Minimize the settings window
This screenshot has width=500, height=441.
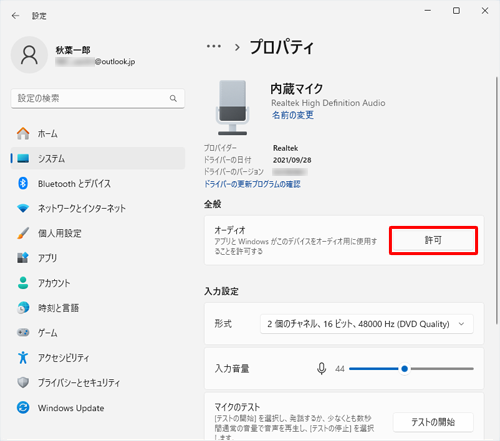pos(428,11)
